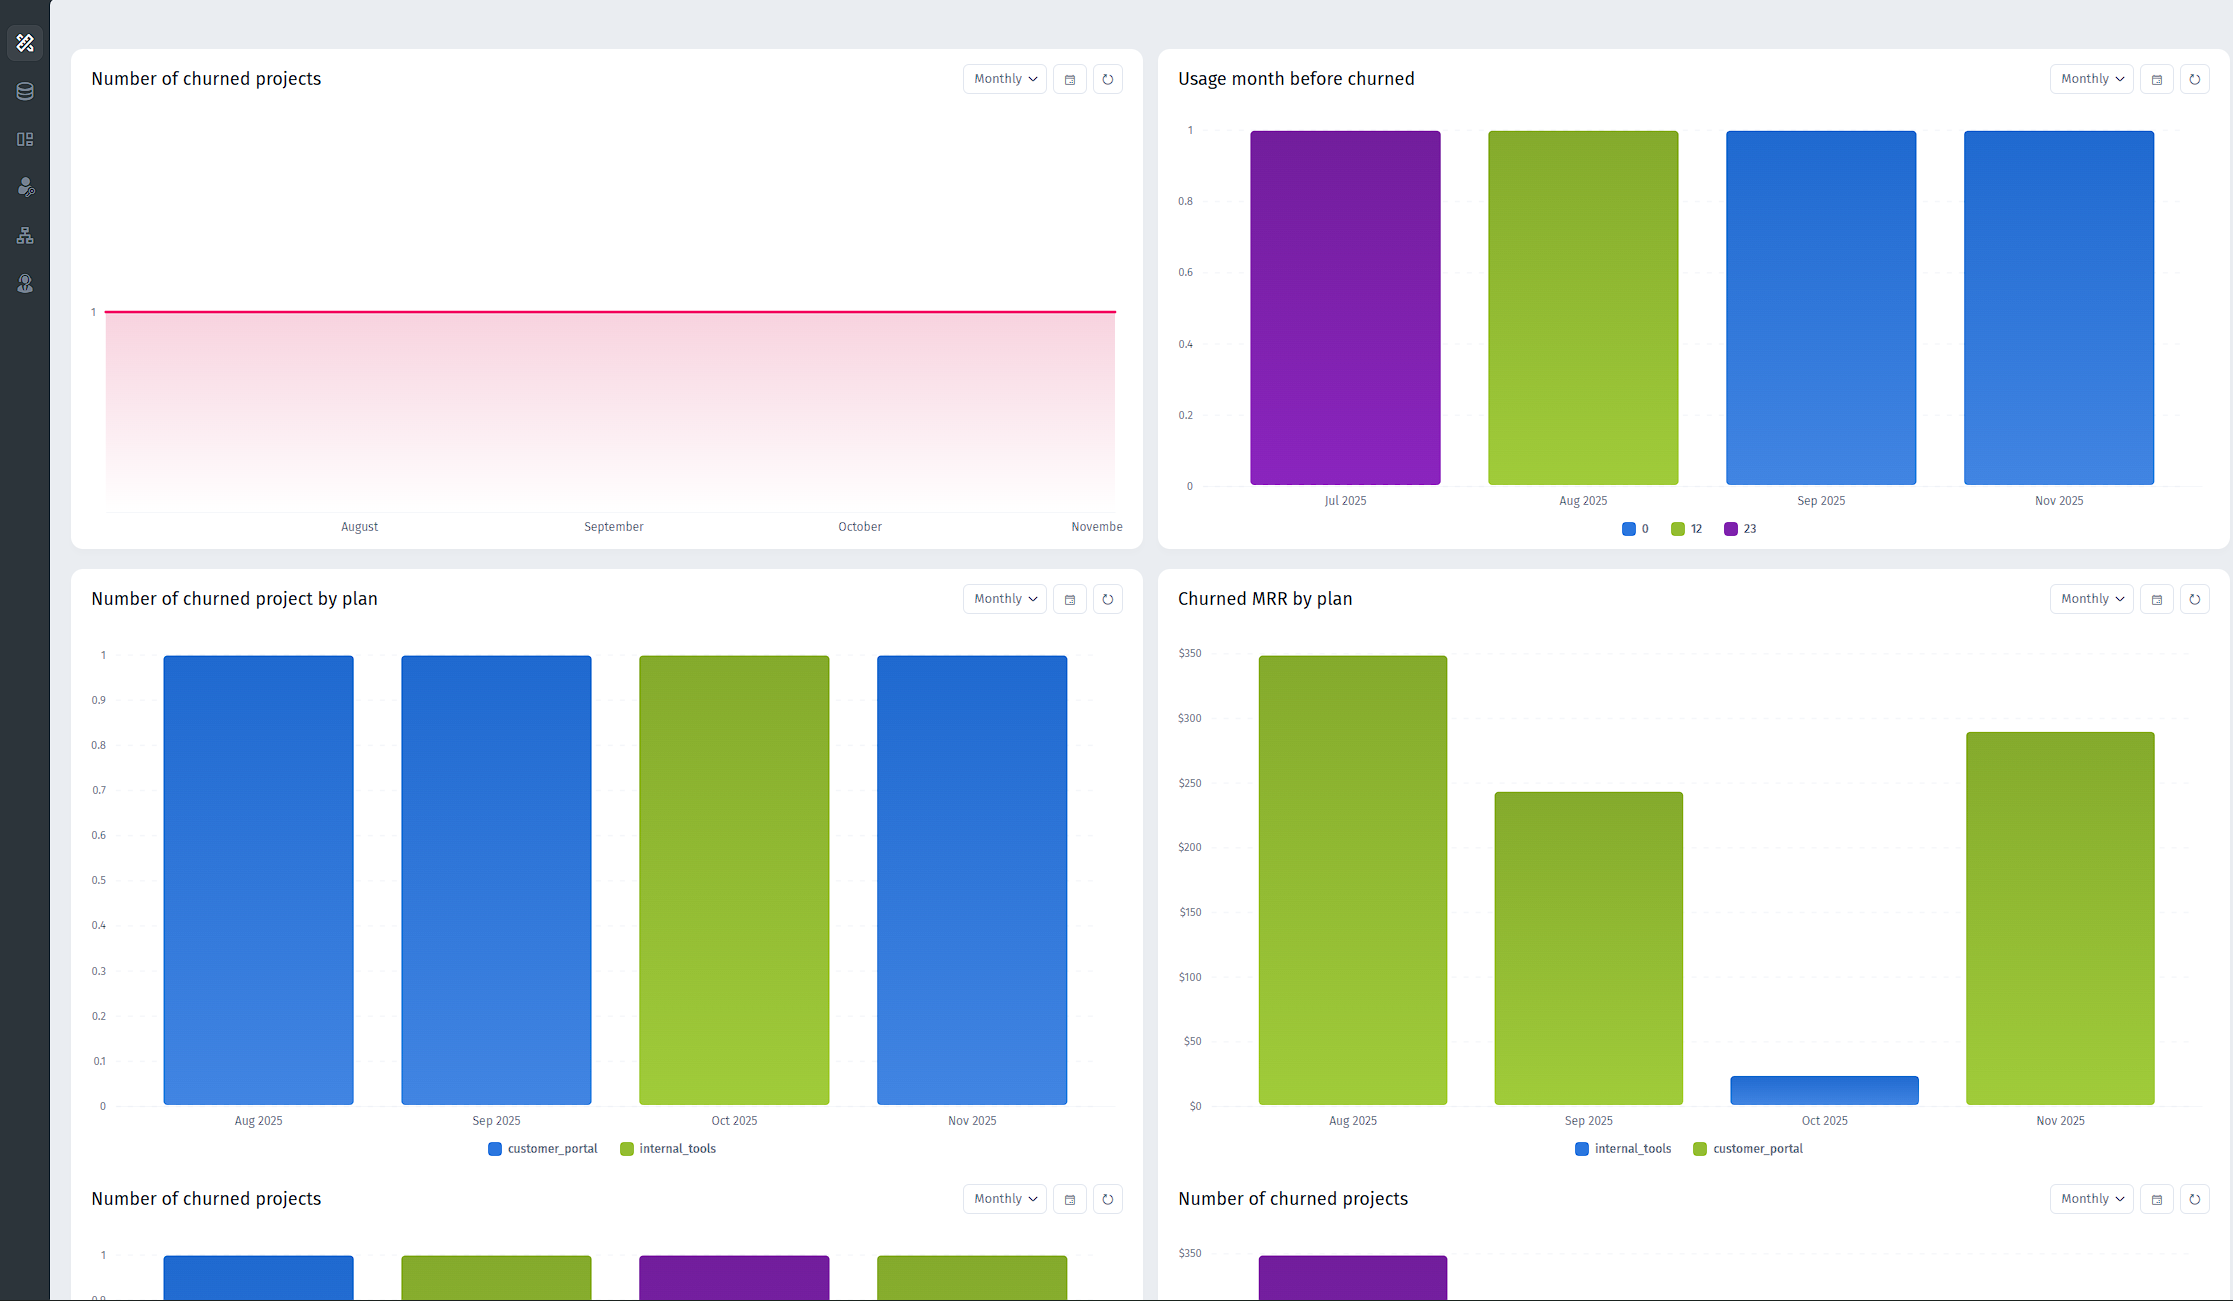Expand Monthly dropdown for churned project by plan

(1004, 599)
